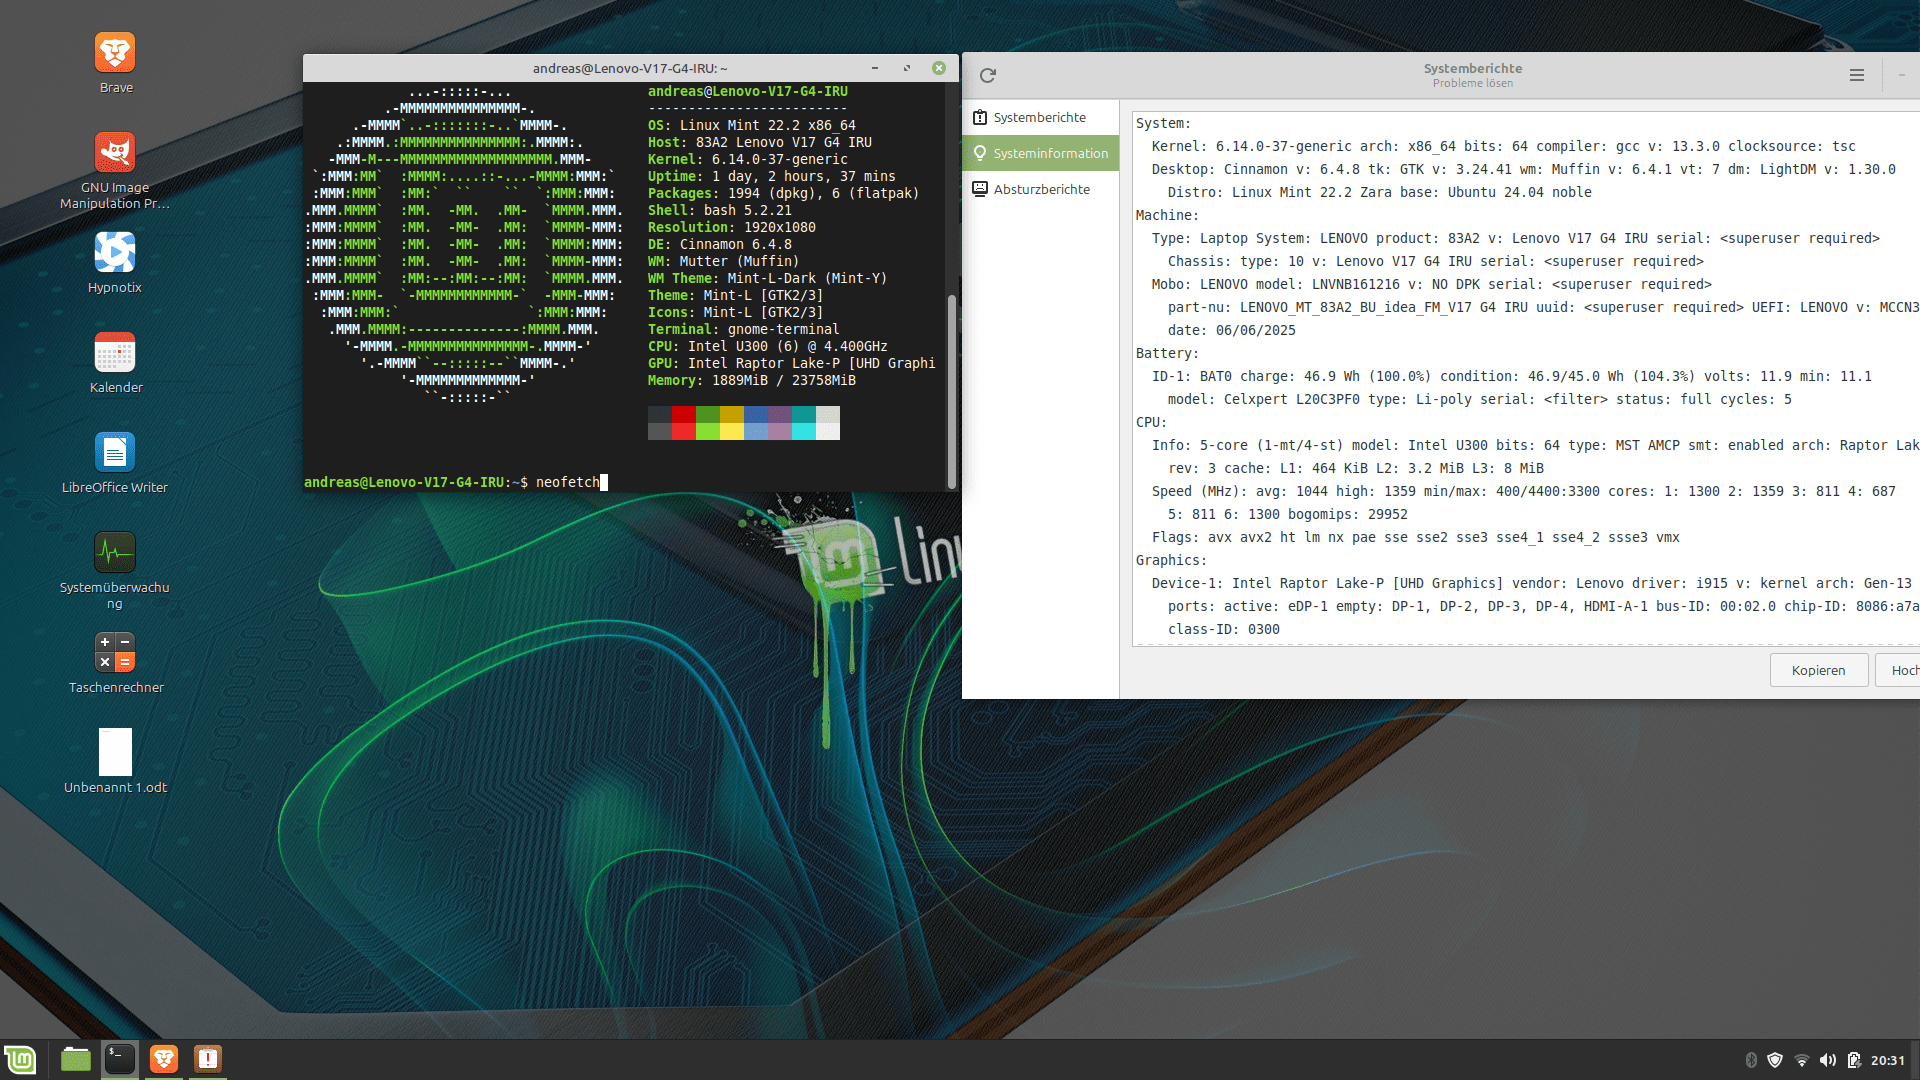The width and height of the screenshot is (1920, 1080).
Task: Open the Hypnotix desktop icon
Action: pos(115,253)
